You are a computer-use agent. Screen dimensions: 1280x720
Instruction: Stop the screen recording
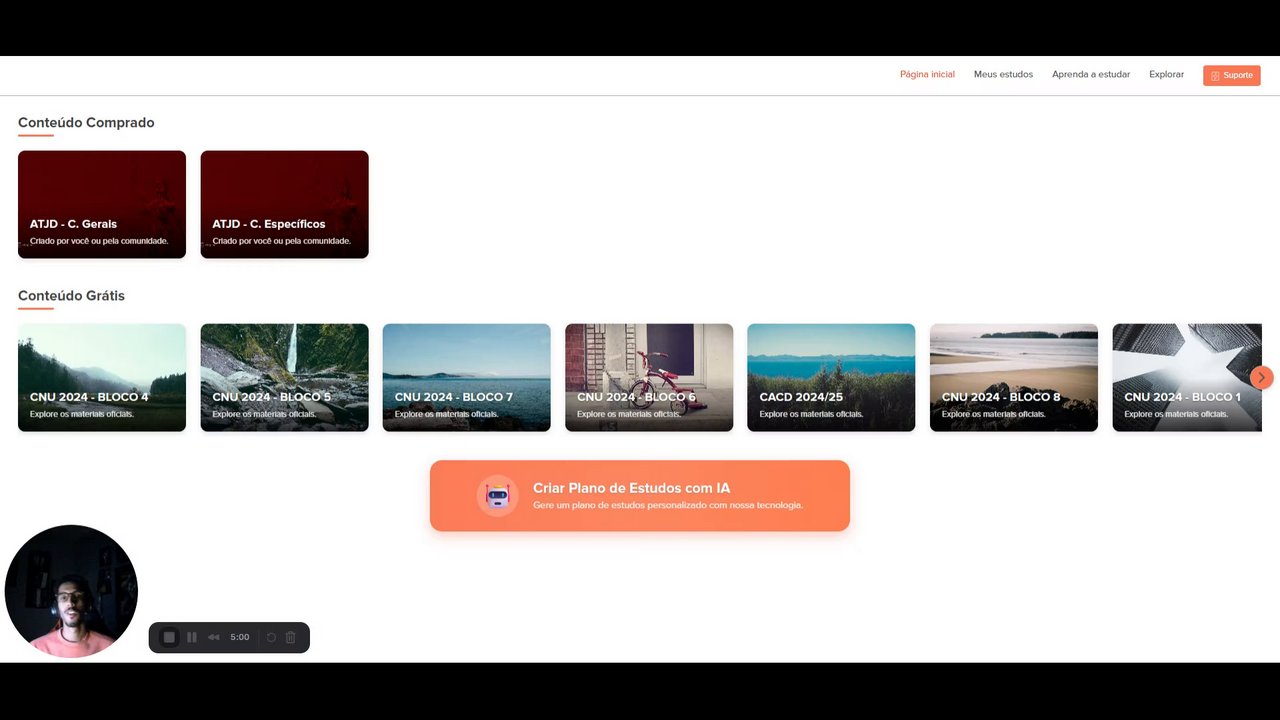(169, 637)
